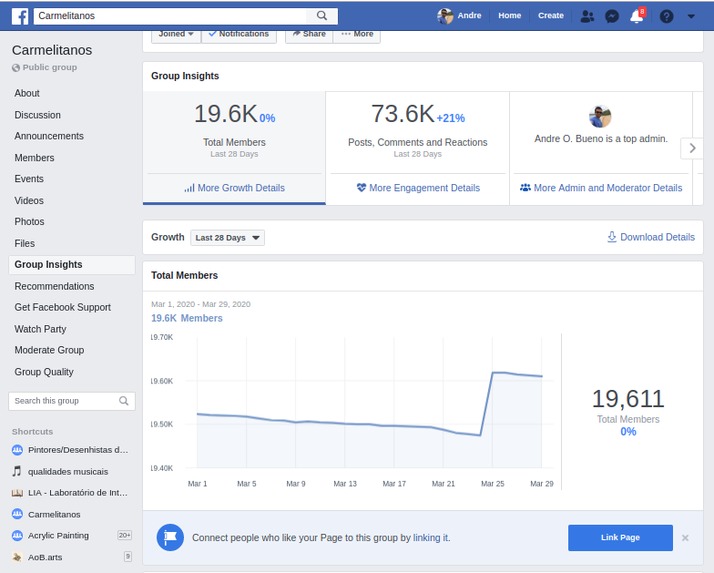This screenshot has height=573, width=714.
Task: Open the notifications bell
Action: (637, 16)
